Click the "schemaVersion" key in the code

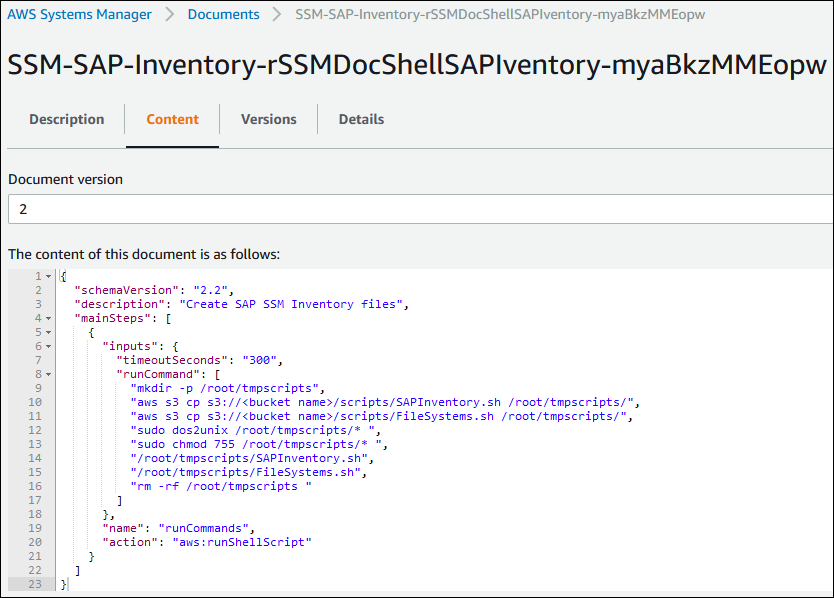point(127,290)
